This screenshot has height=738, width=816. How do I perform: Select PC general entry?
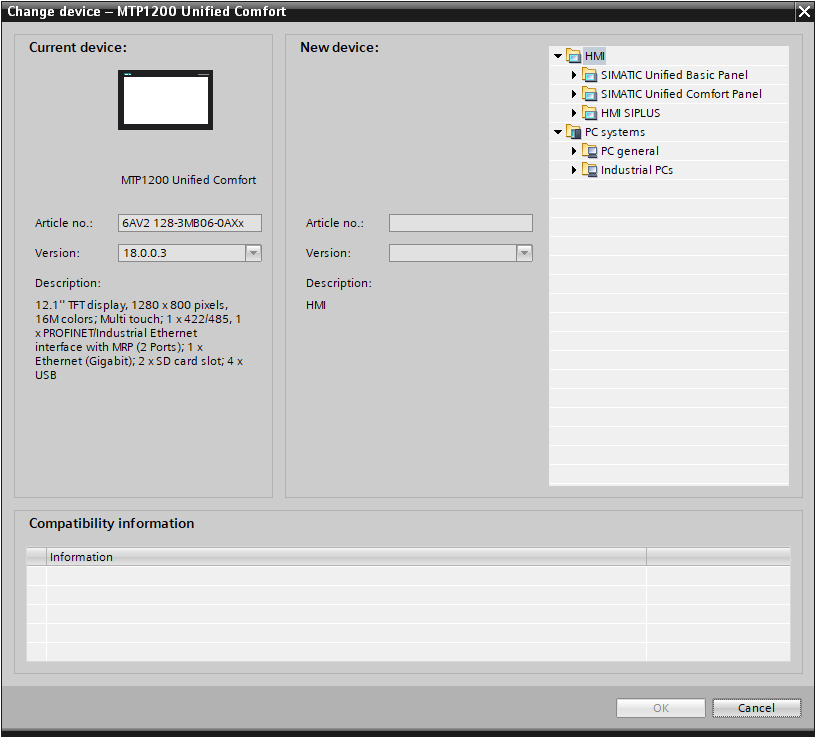coord(630,151)
